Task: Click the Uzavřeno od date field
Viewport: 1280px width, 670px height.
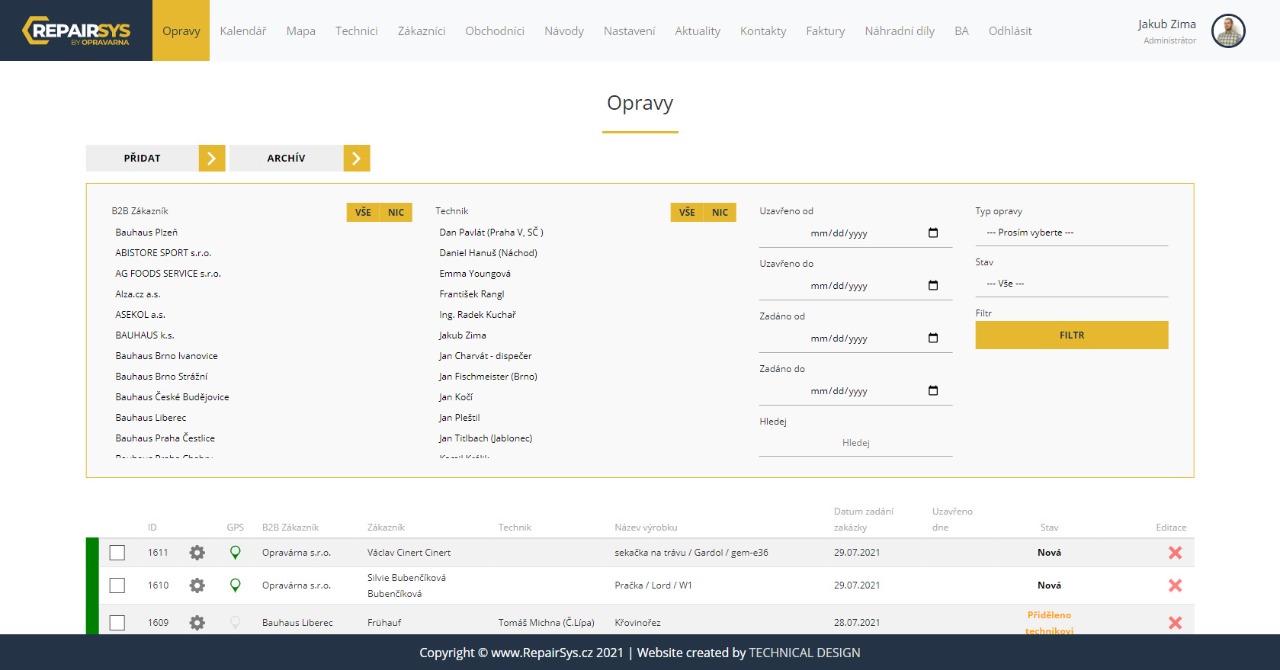Action: tap(856, 233)
